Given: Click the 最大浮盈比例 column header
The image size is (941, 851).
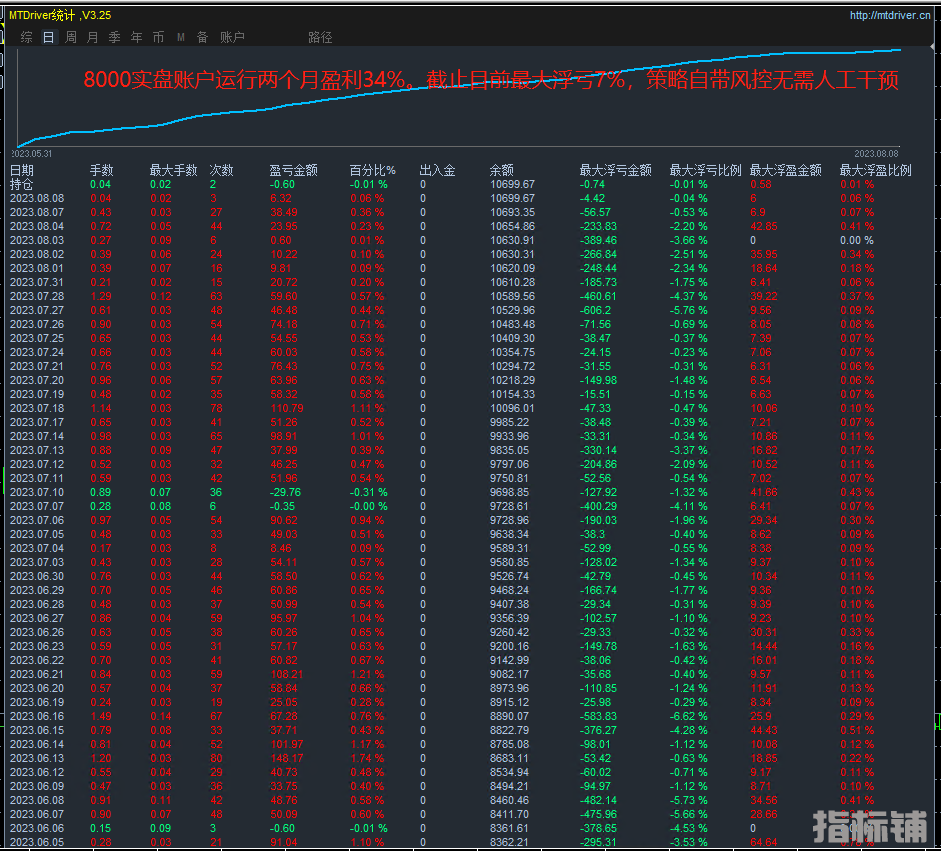Looking at the screenshot, I should point(876,170).
